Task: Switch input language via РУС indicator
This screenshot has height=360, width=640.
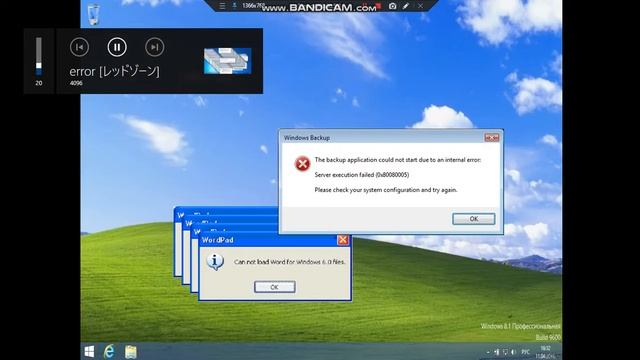Action: [525, 352]
